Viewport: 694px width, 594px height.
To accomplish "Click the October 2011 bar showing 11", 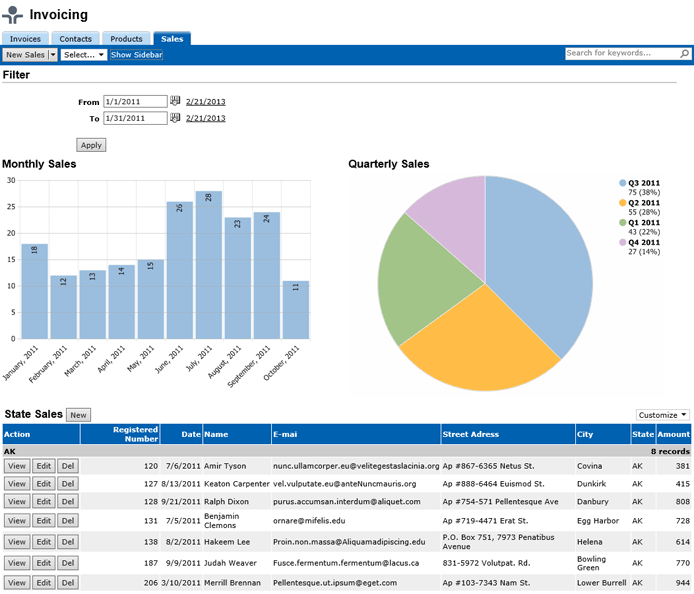I will point(296,310).
